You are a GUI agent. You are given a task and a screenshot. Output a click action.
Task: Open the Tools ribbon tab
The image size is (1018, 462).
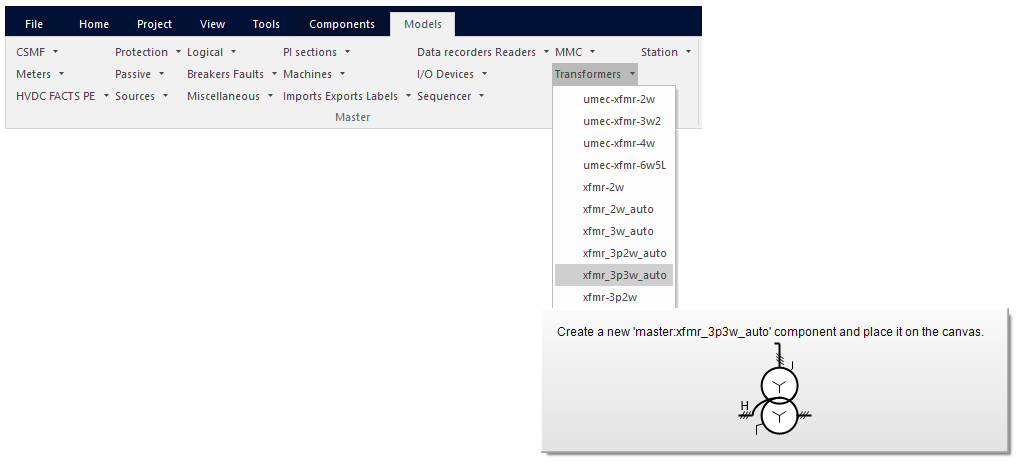click(x=266, y=24)
